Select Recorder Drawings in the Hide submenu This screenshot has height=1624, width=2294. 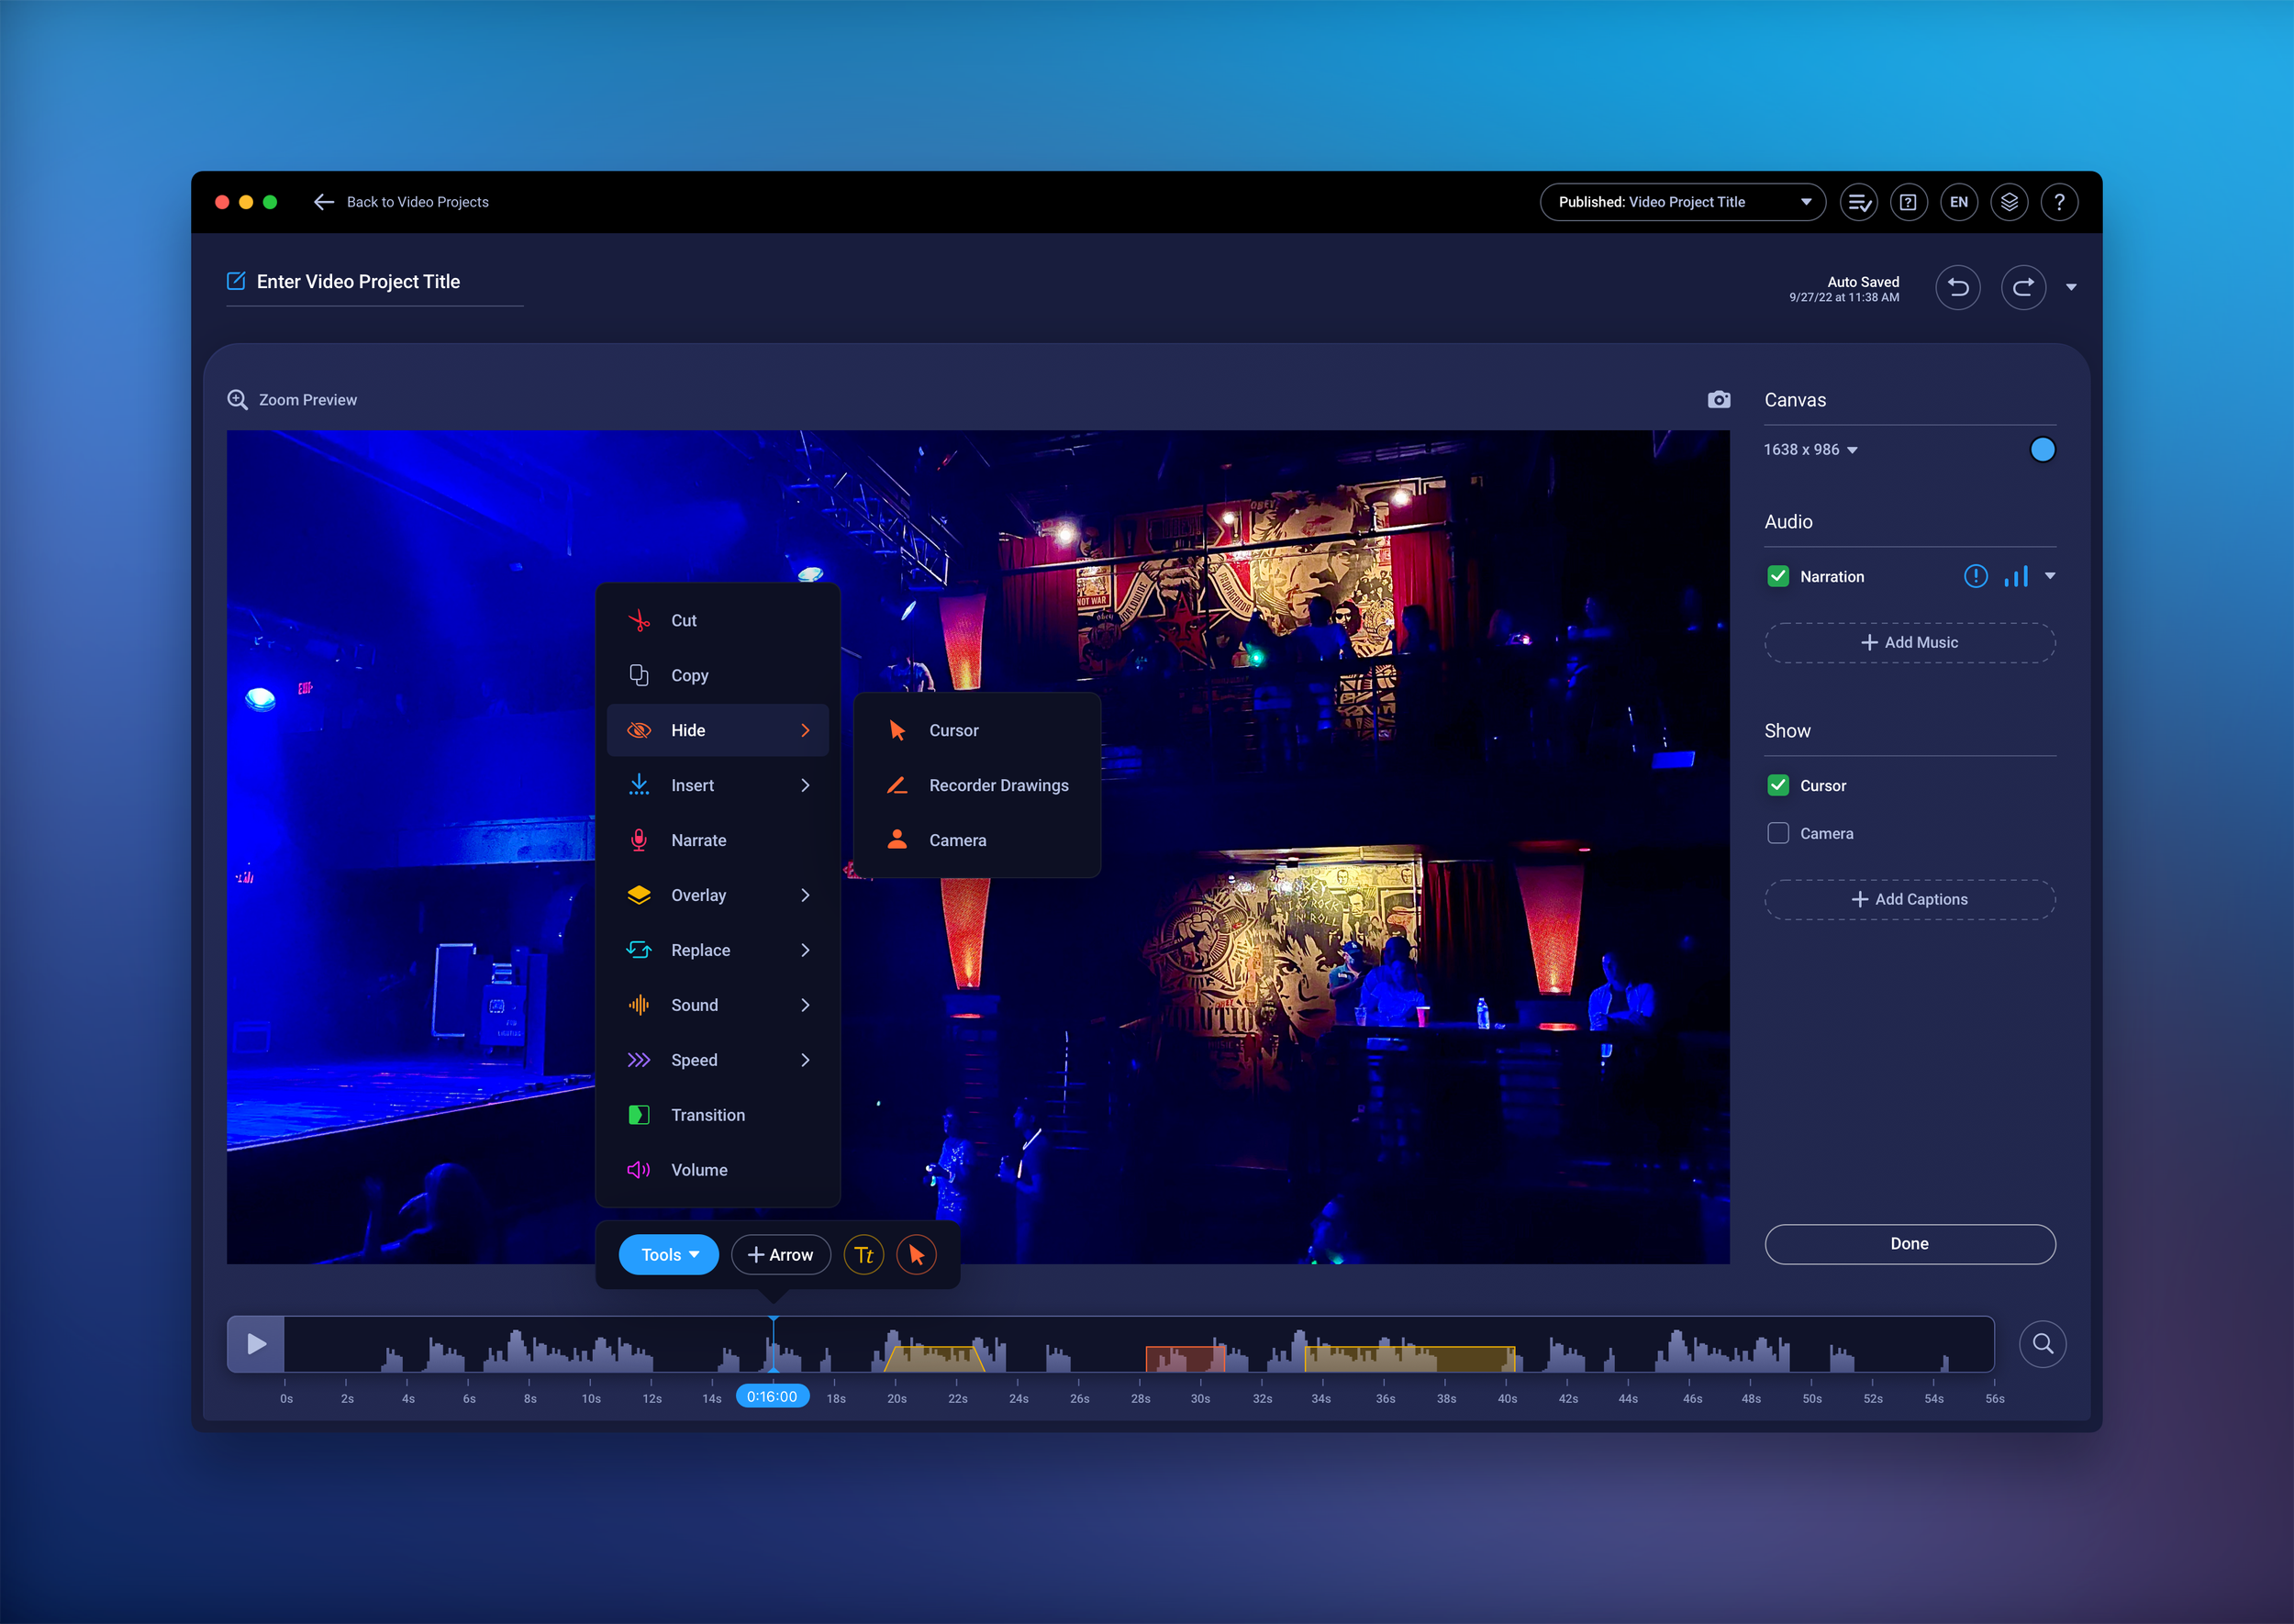[x=998, y=785]
